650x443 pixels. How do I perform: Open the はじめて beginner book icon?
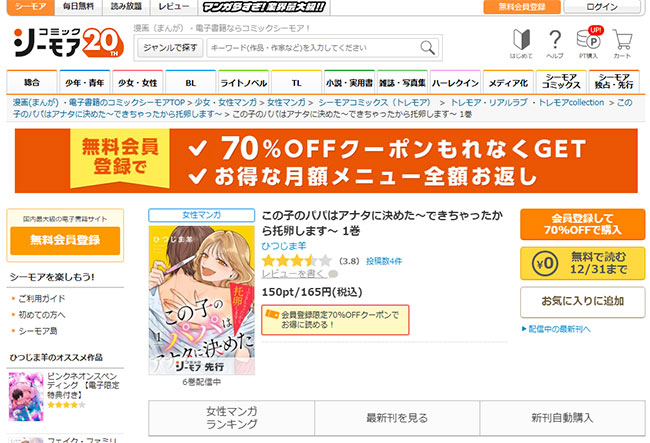[521, 44]
